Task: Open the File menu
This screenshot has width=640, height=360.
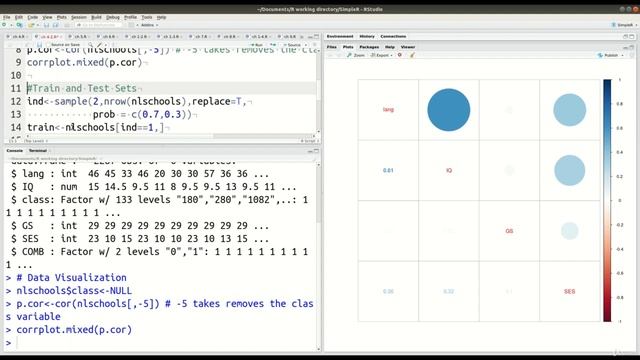Action: click(7, 17)
